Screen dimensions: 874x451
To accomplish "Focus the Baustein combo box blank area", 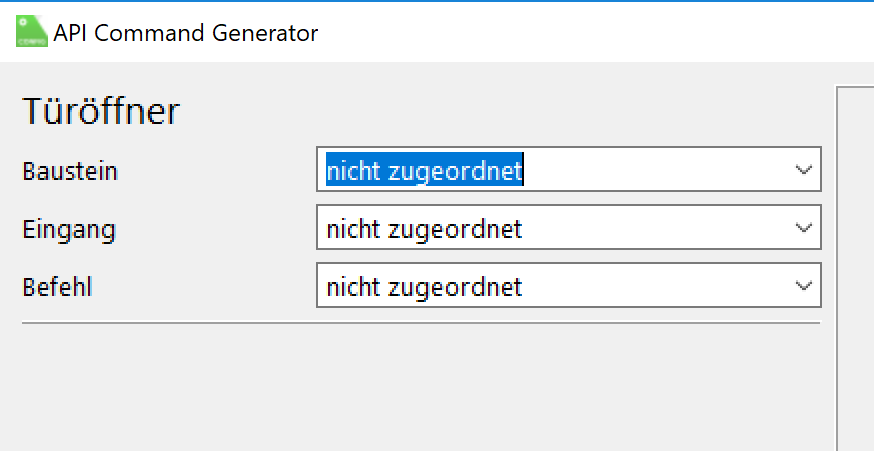I will coord(660,170).
